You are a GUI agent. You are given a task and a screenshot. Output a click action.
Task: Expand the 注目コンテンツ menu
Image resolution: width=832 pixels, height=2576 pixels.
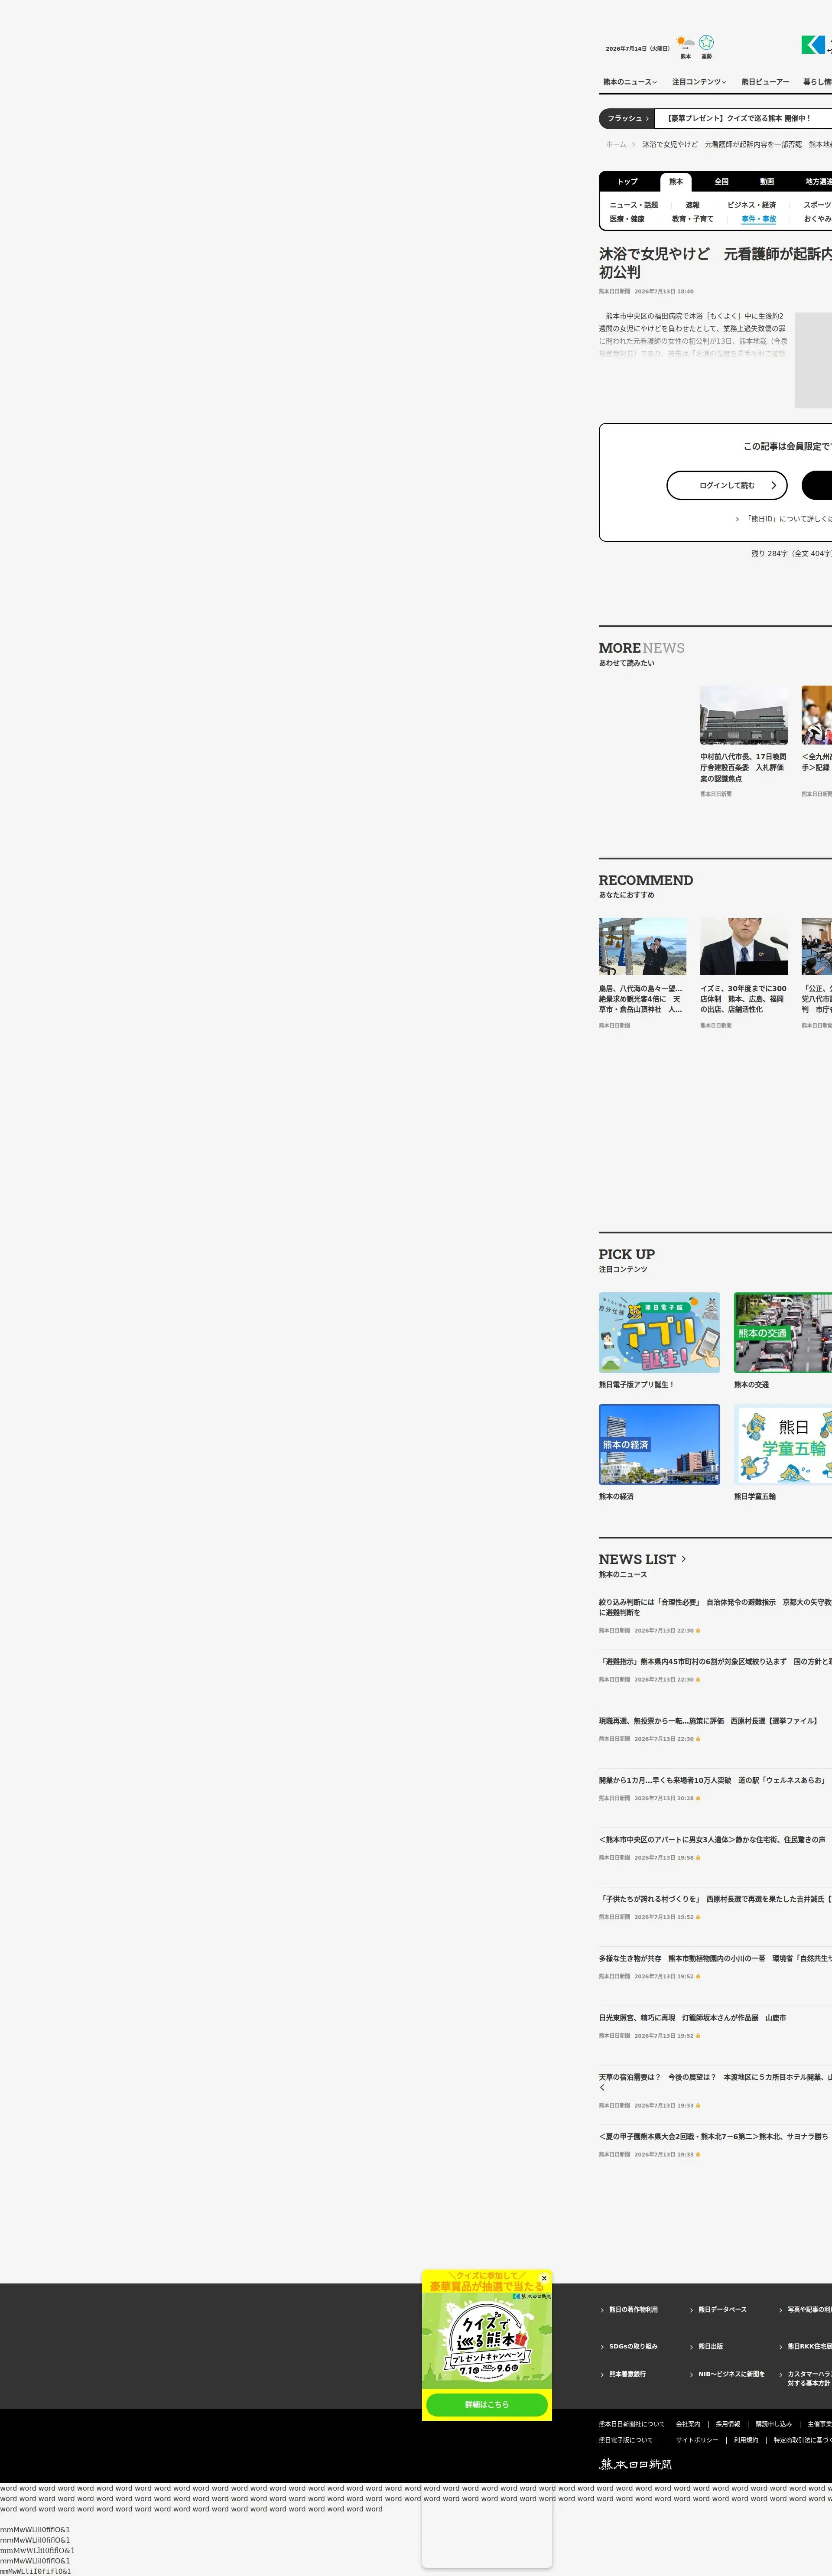pyautogui.click(x=699, y=82)
